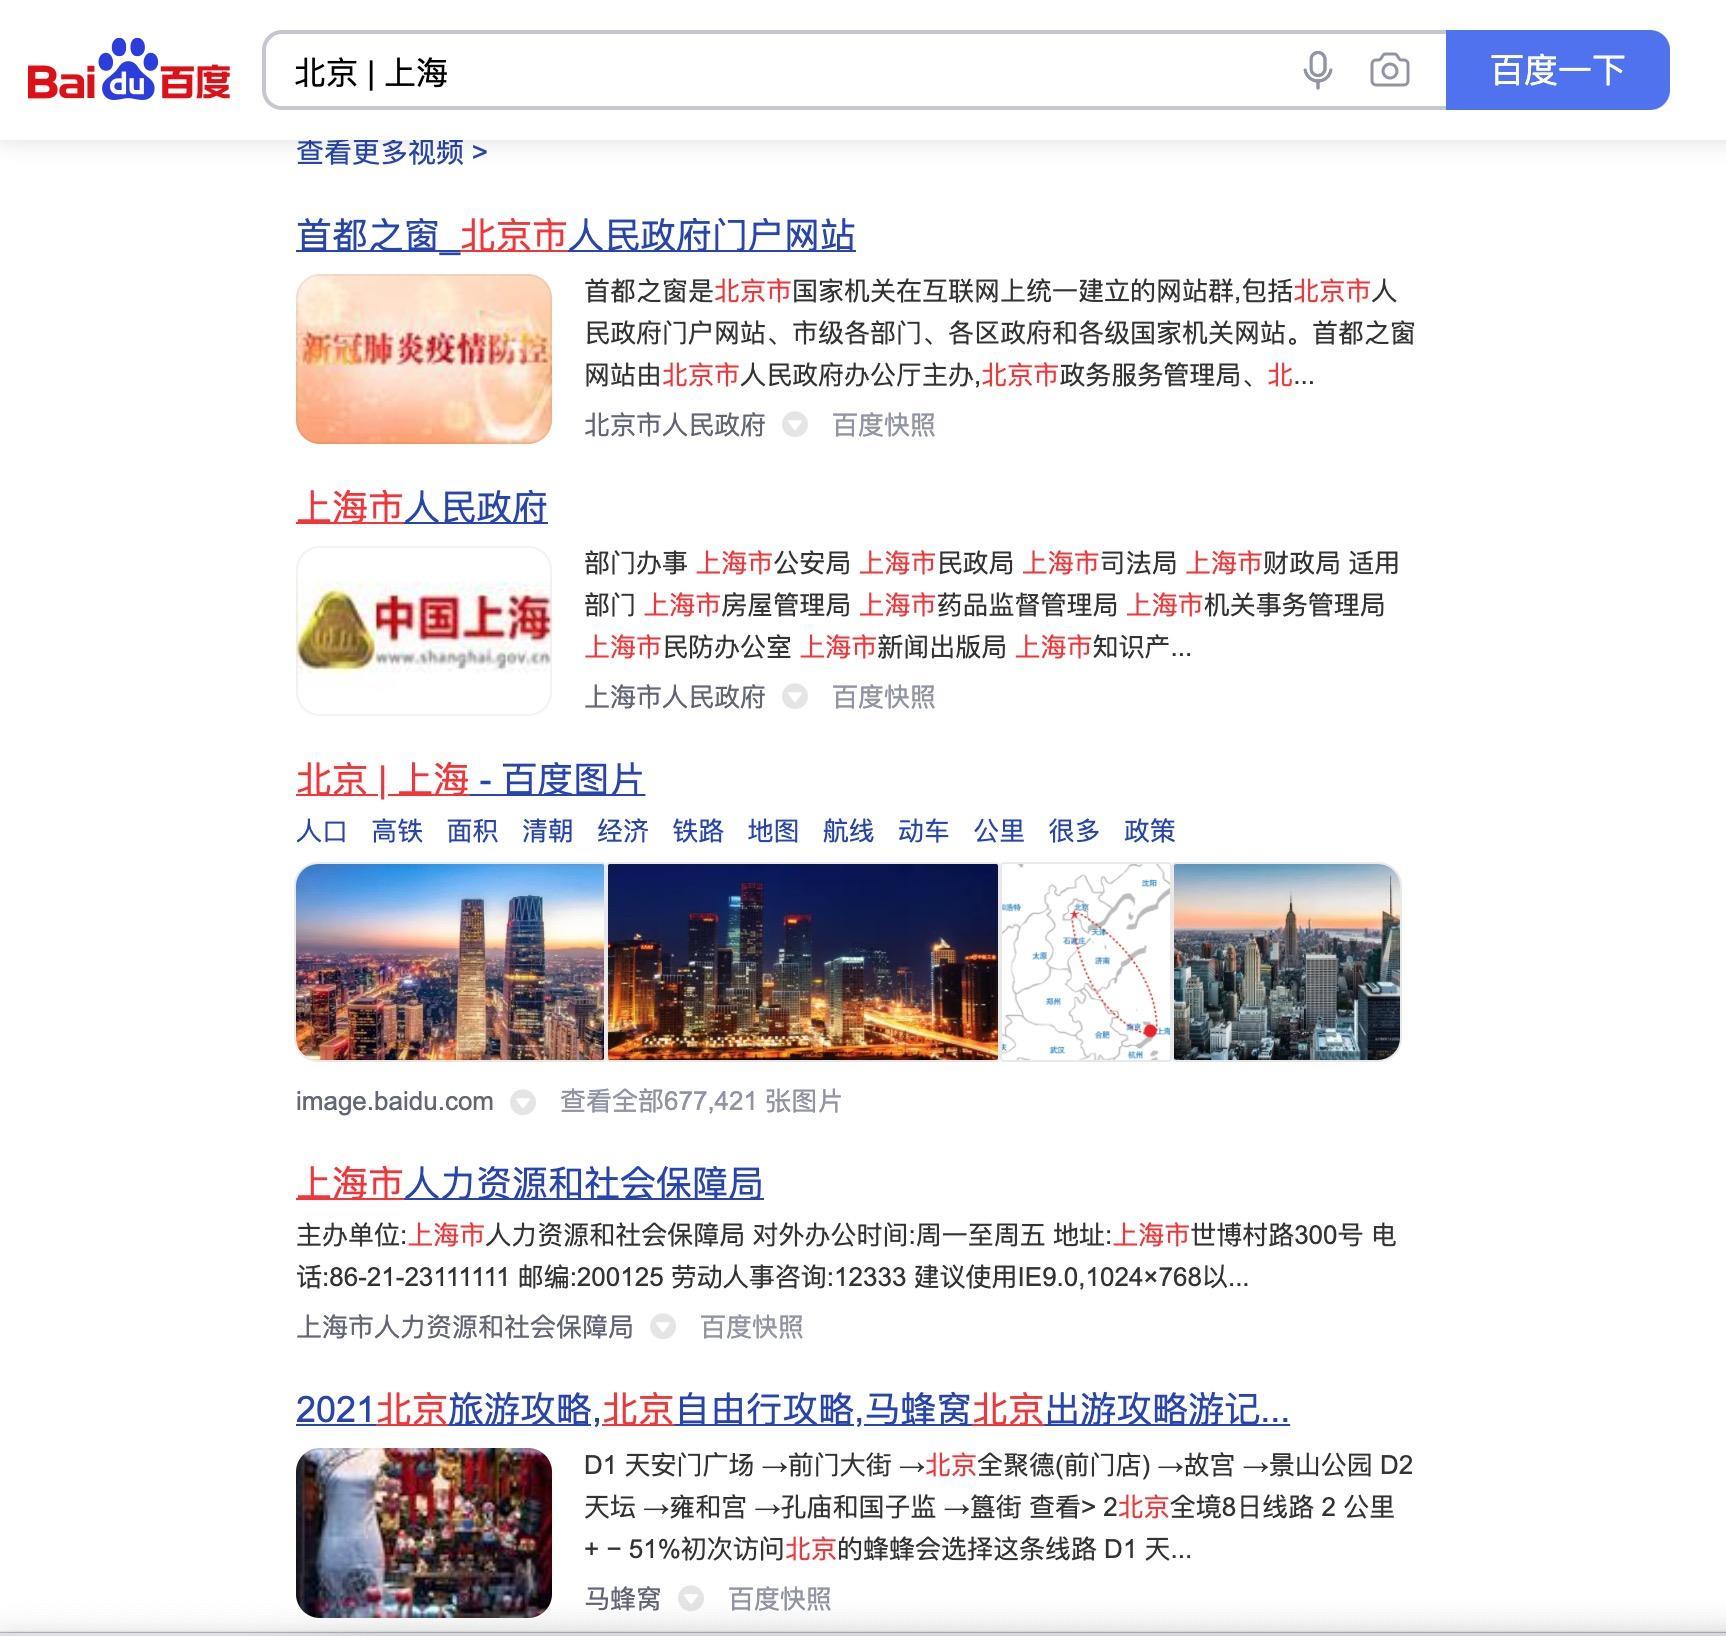1726x1636 pixels.
Task: Expand dropdown arrow beside image.baidu.com
Action: 523,1102
